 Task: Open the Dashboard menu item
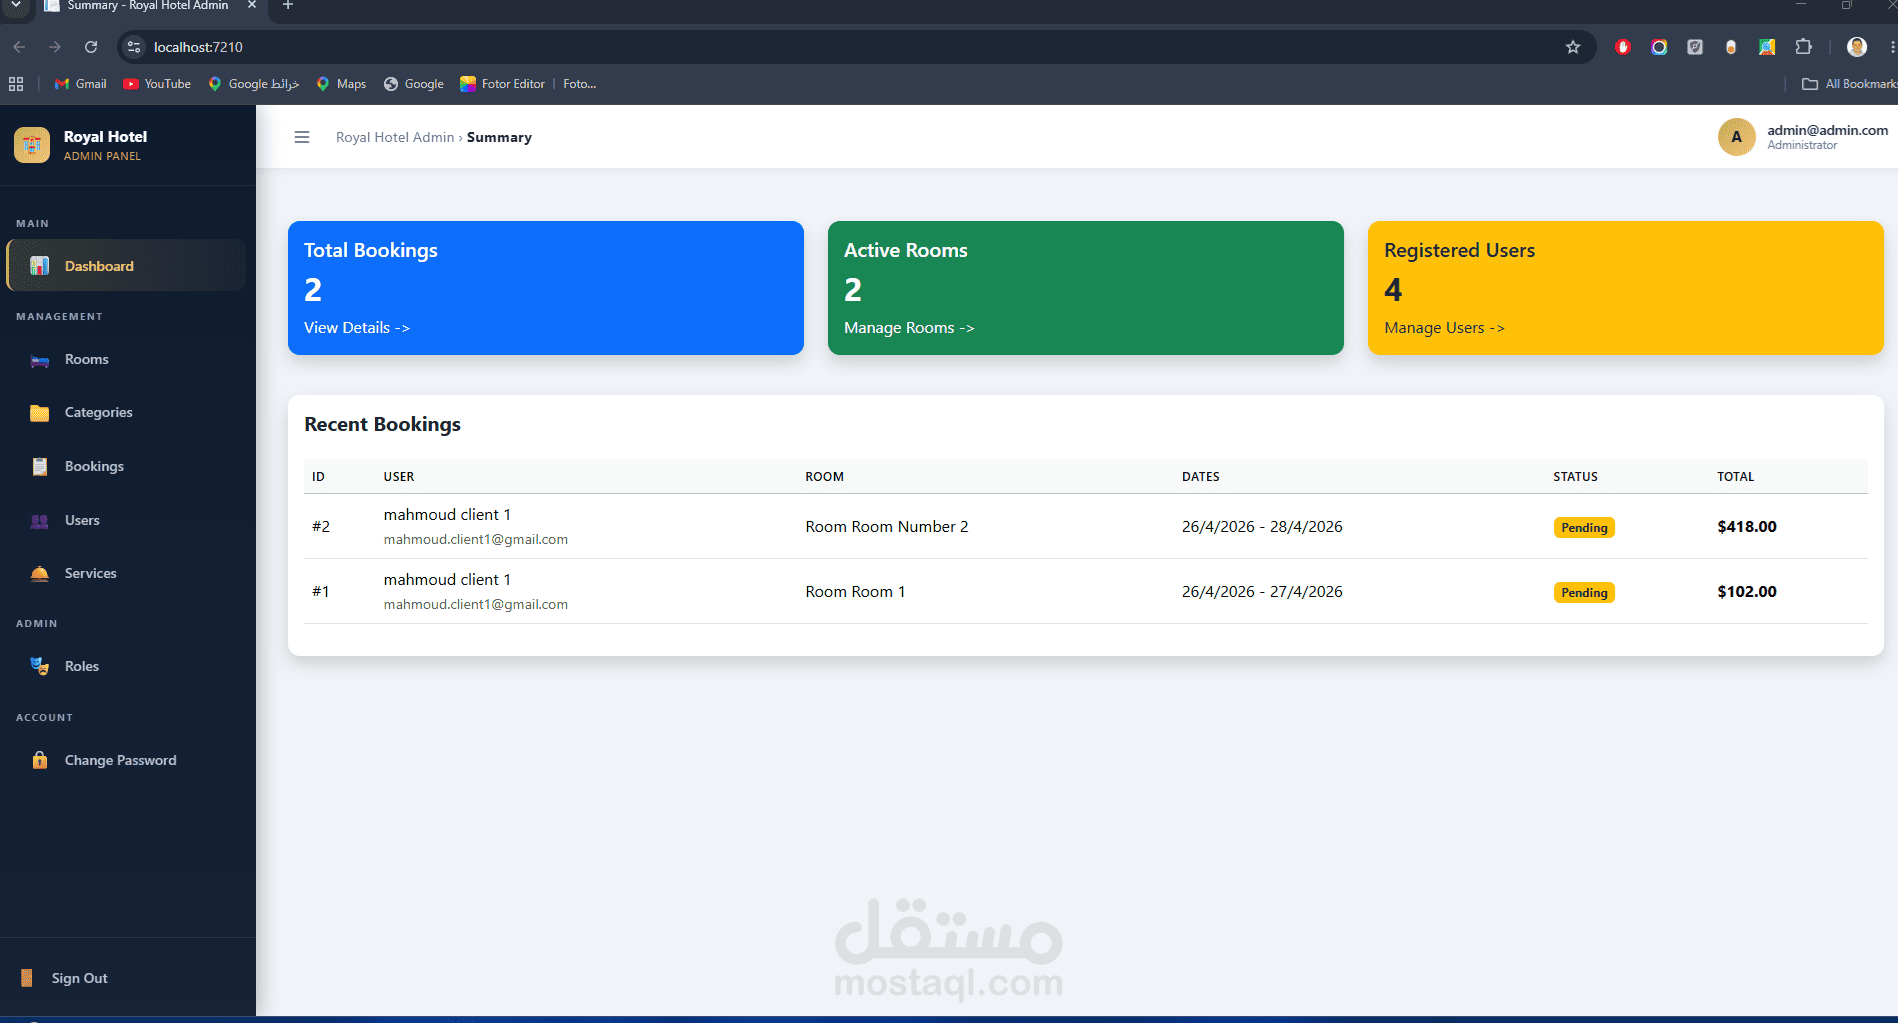pos(126,266)
